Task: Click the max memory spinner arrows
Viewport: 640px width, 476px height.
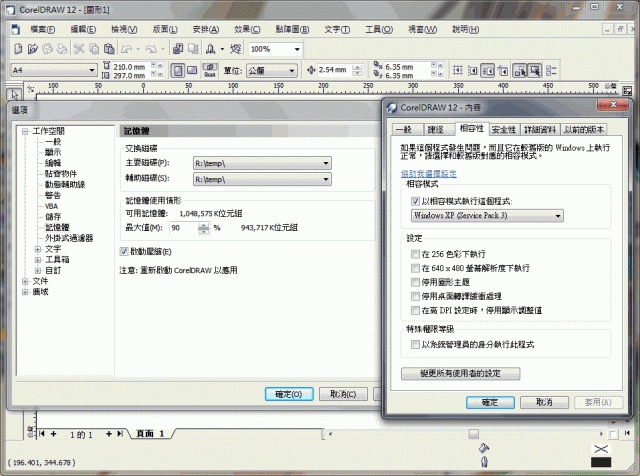Action: (203, 228)
